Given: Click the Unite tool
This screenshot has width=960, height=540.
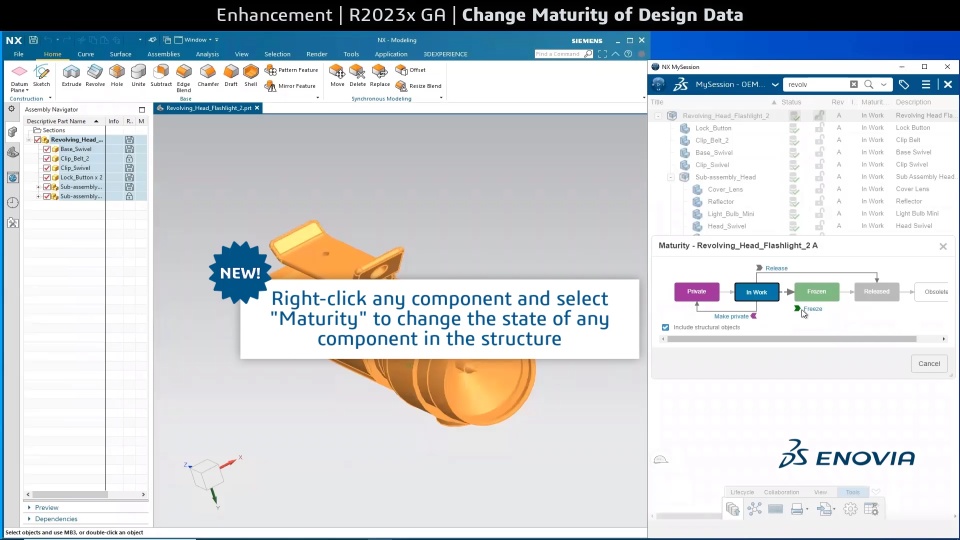Looking at the screenshot, I should click(138, 75).
